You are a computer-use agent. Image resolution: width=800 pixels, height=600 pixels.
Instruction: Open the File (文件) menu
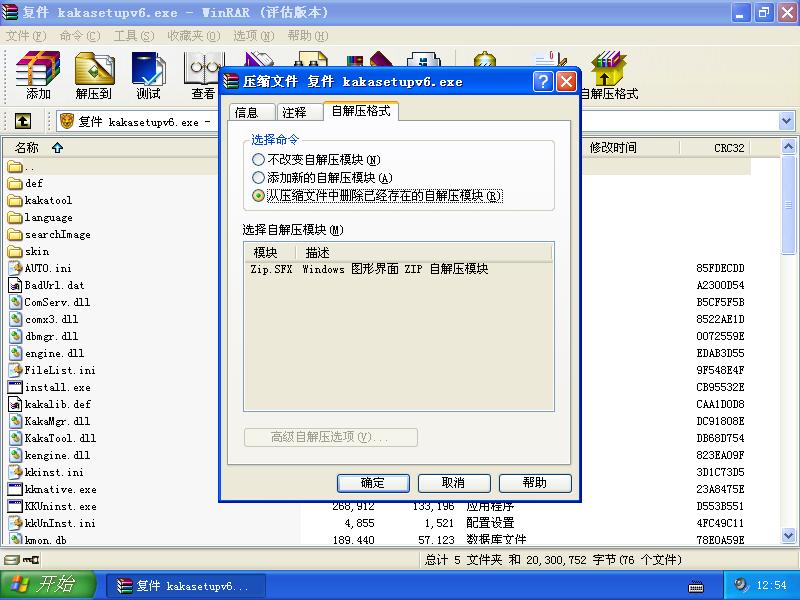click(x=26, y=36)
